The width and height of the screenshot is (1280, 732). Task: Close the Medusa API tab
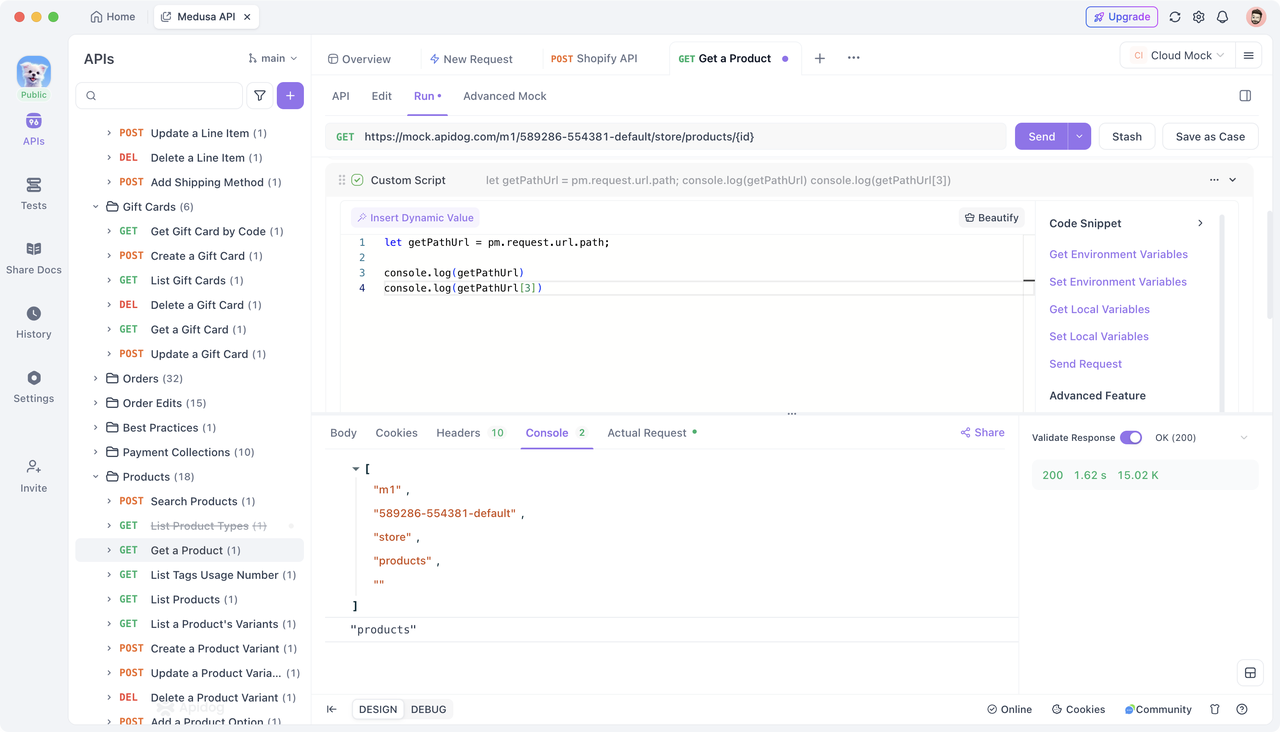247,17
